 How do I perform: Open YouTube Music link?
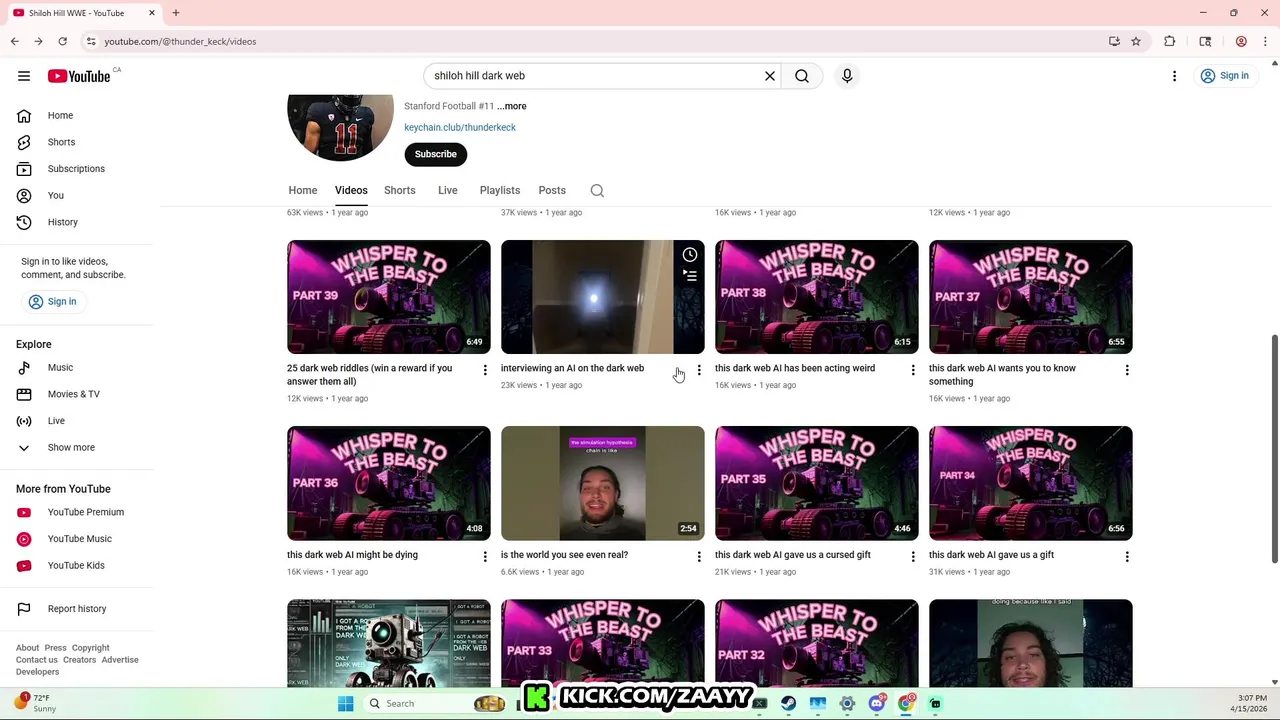click(79, 539)
